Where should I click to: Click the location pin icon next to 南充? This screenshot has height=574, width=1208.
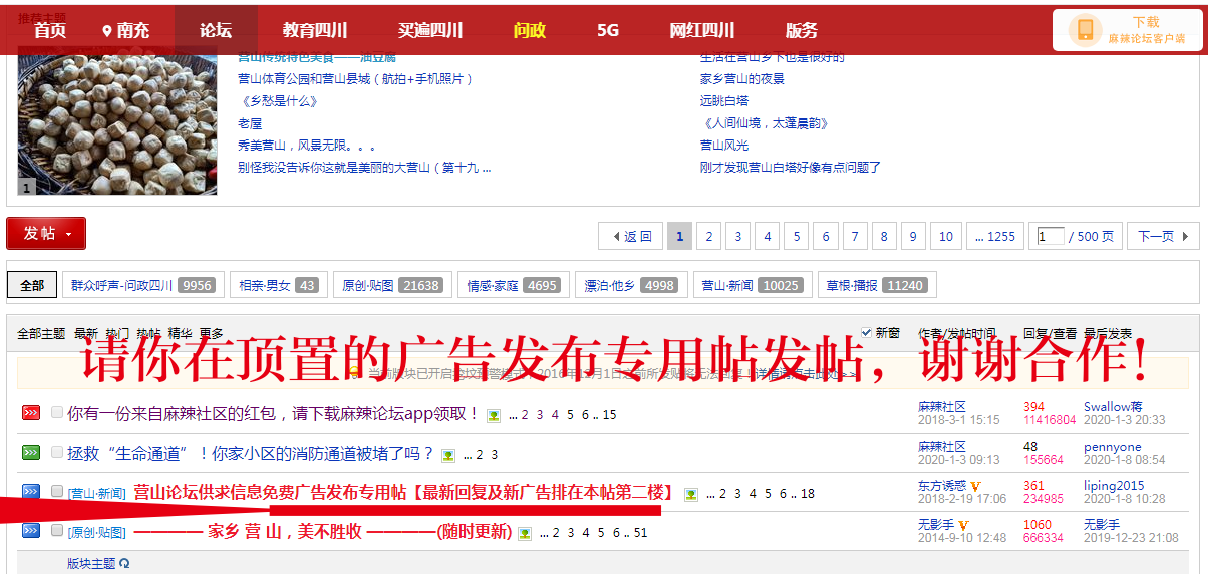(x=107, y=31)
